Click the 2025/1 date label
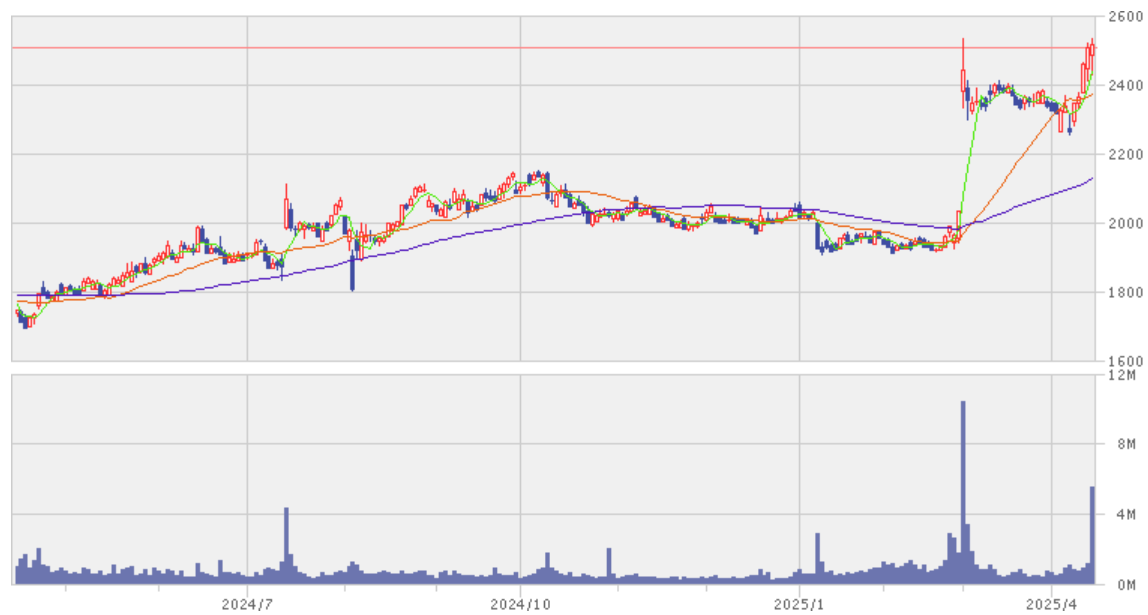Viewport: 1148px width, 615px height. click(x=800, y=605)
